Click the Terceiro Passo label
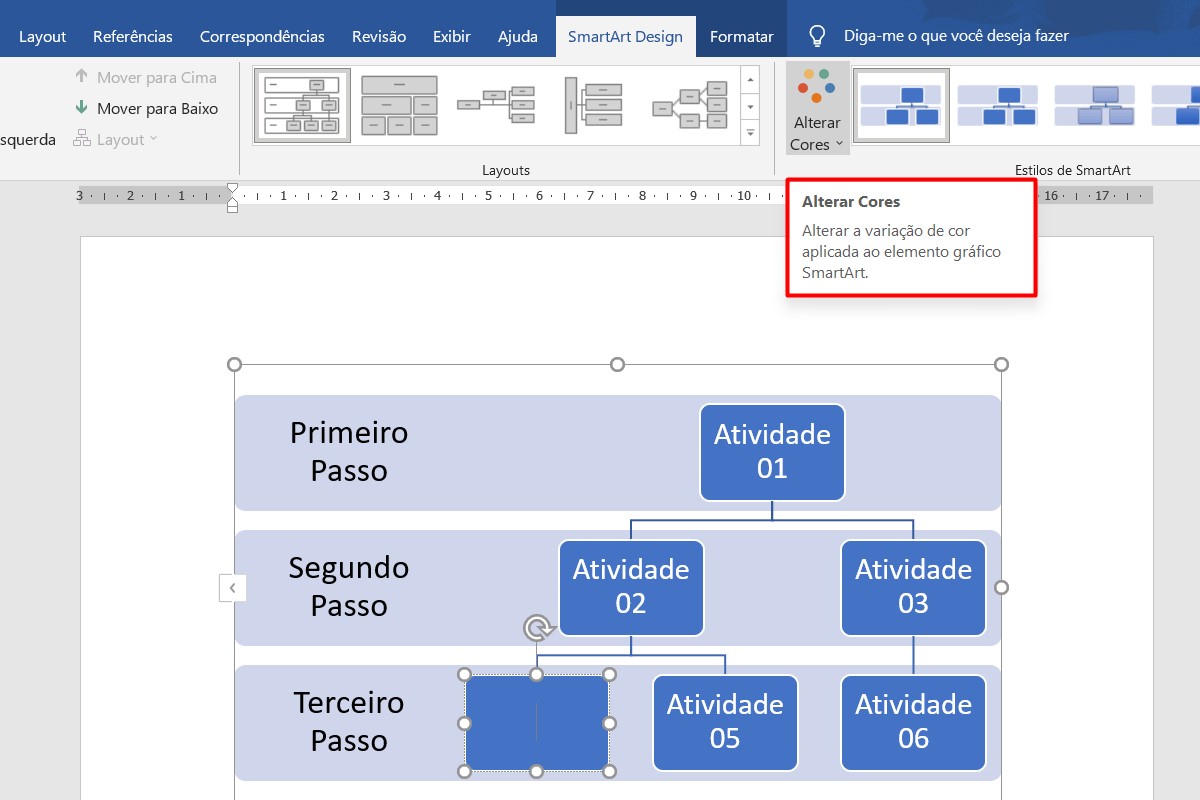 [x=349, y=721]
